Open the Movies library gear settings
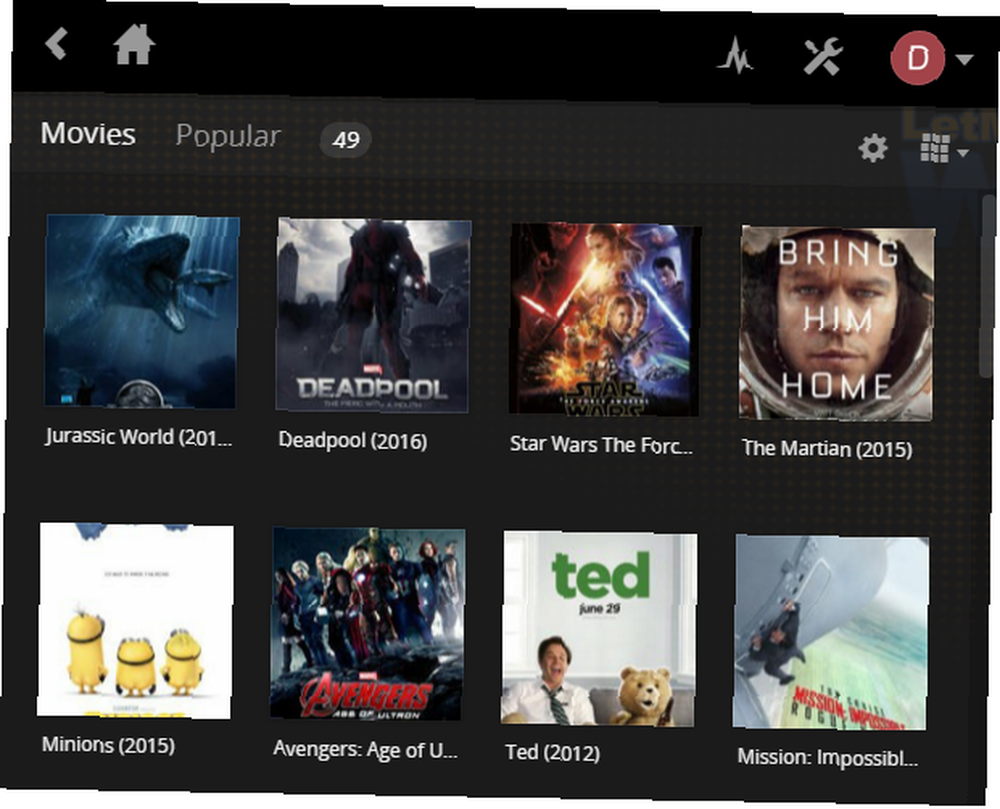 point(872,148)
